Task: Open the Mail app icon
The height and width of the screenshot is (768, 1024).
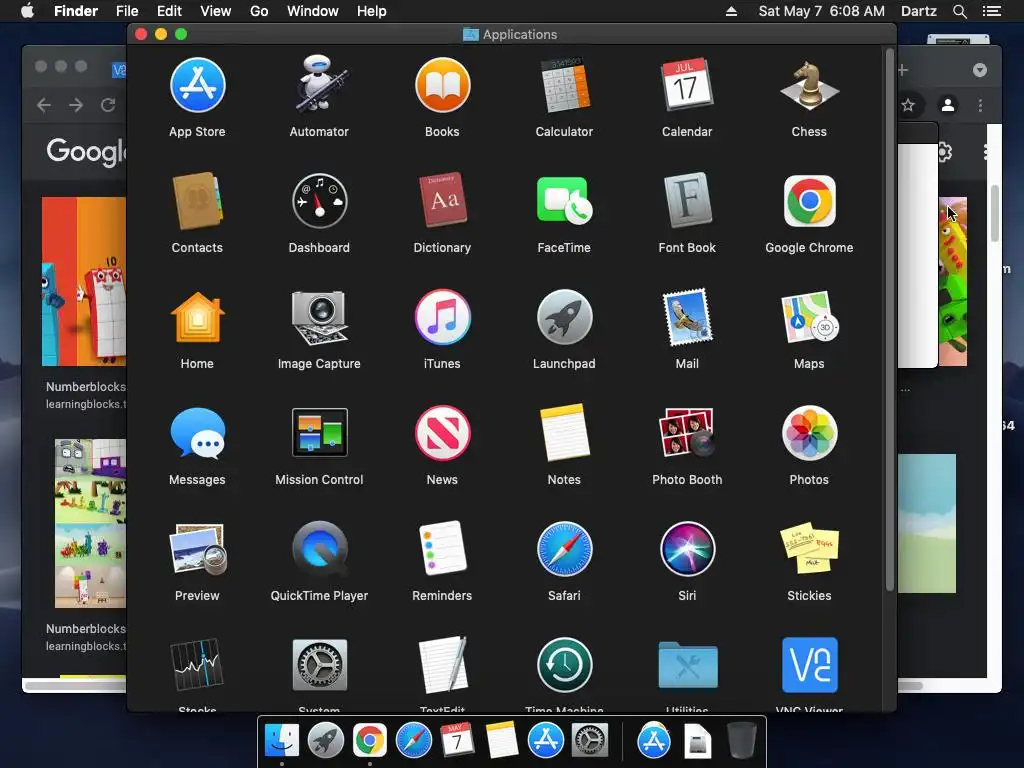Action: (687, 317)
